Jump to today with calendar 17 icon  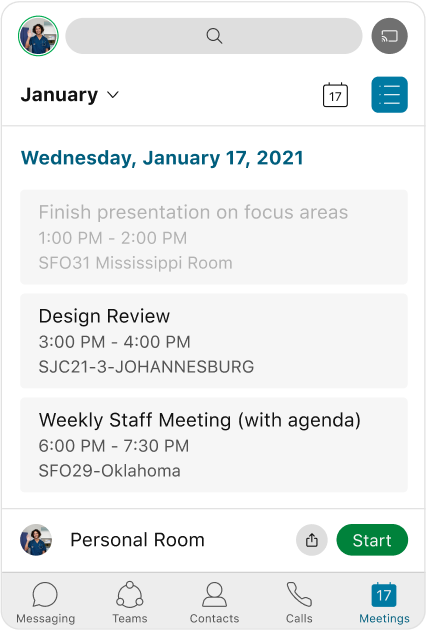point(335,95)
